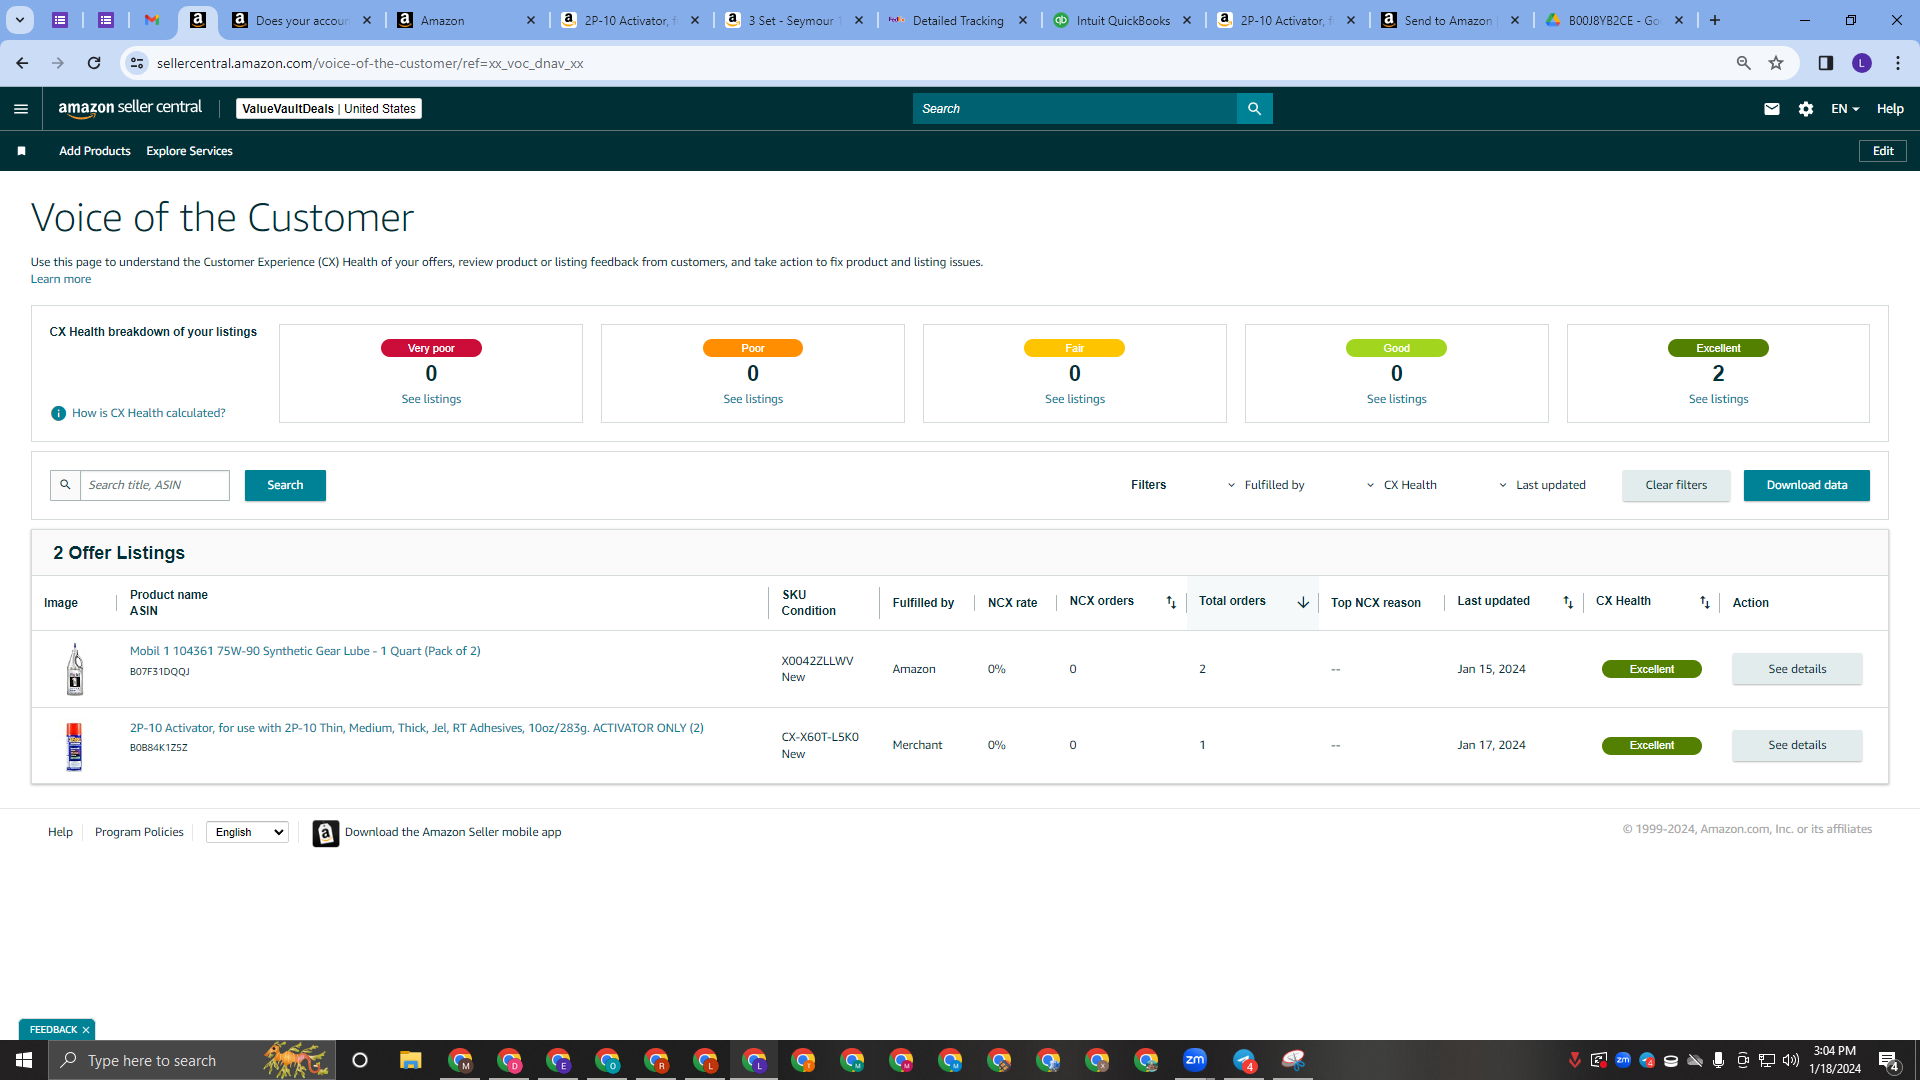Open the Explore Services menu item
This screenshot has width=1920, height=1080.
click(189, 151)
